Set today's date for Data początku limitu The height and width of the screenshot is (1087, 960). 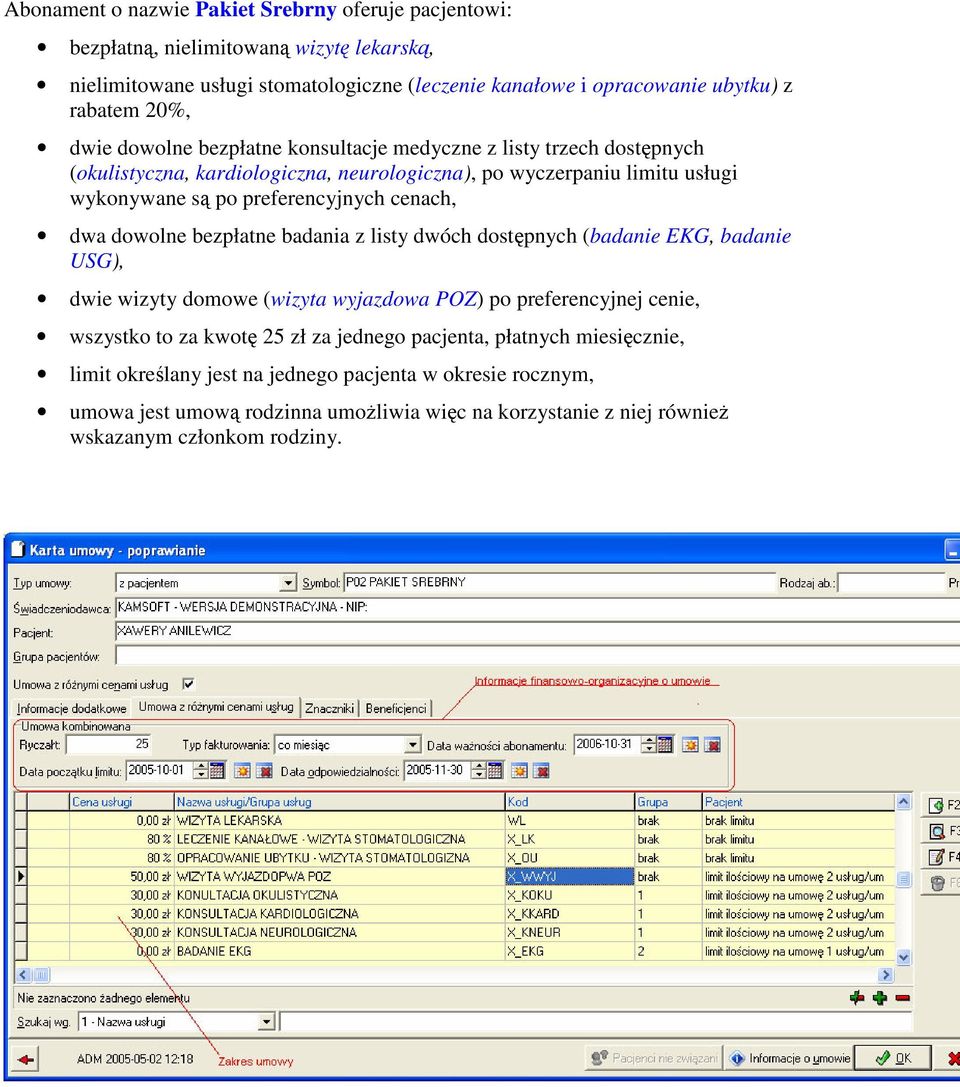[x=242, y=770]
